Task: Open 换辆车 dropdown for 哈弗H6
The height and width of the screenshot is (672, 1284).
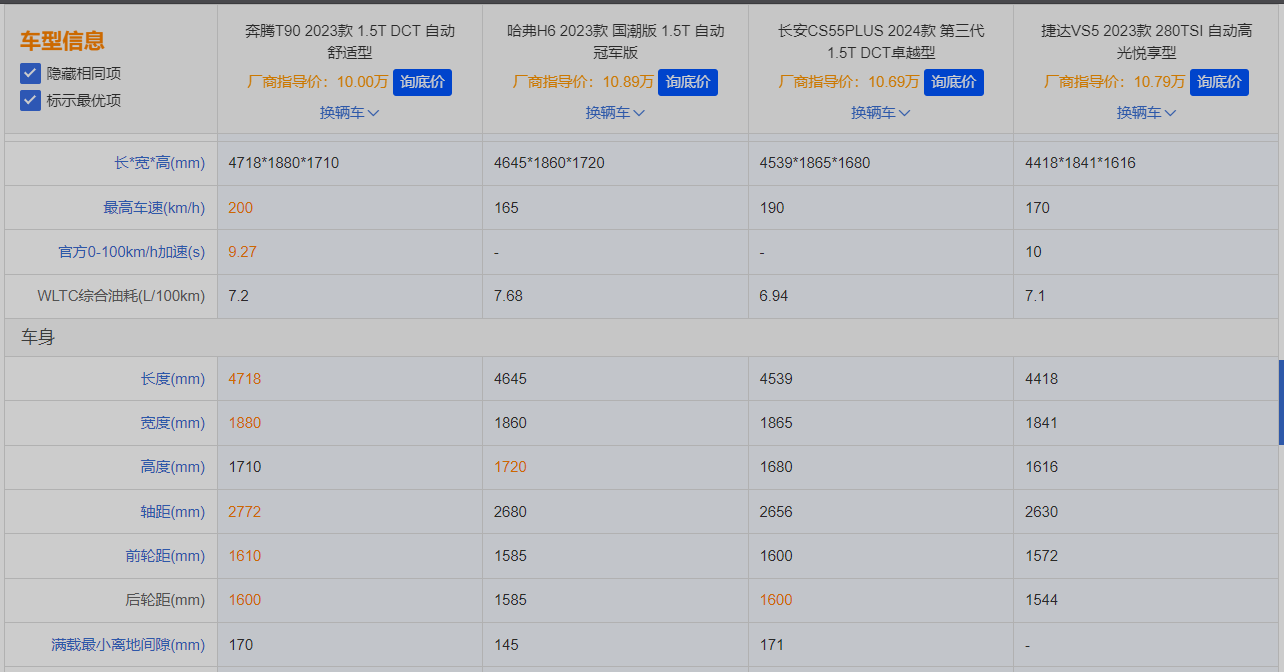Action: 615,113
